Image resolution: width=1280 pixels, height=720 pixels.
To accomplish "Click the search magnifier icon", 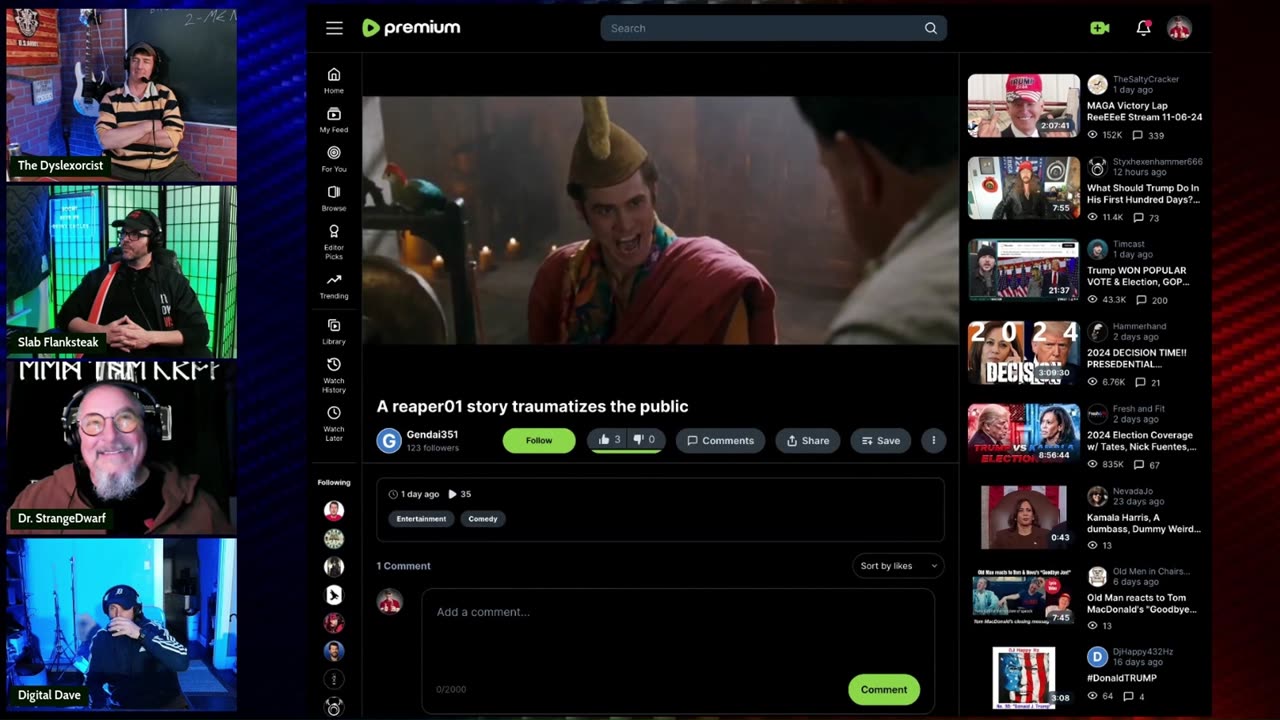I will pos(931,28).
